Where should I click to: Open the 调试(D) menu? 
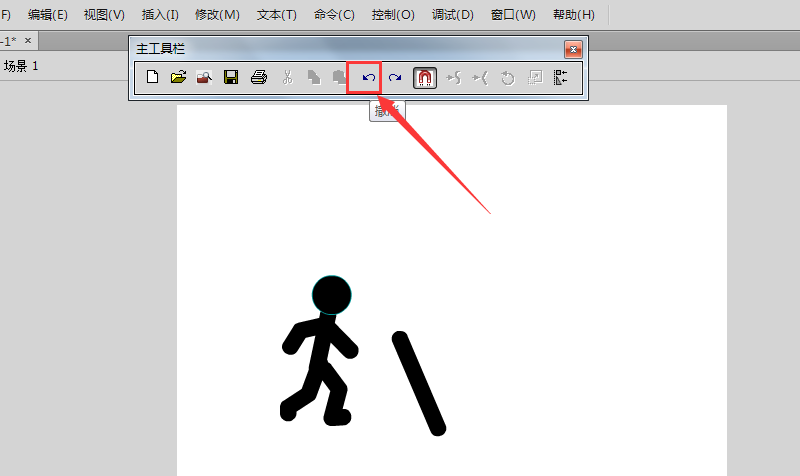(x=453, y=15)
